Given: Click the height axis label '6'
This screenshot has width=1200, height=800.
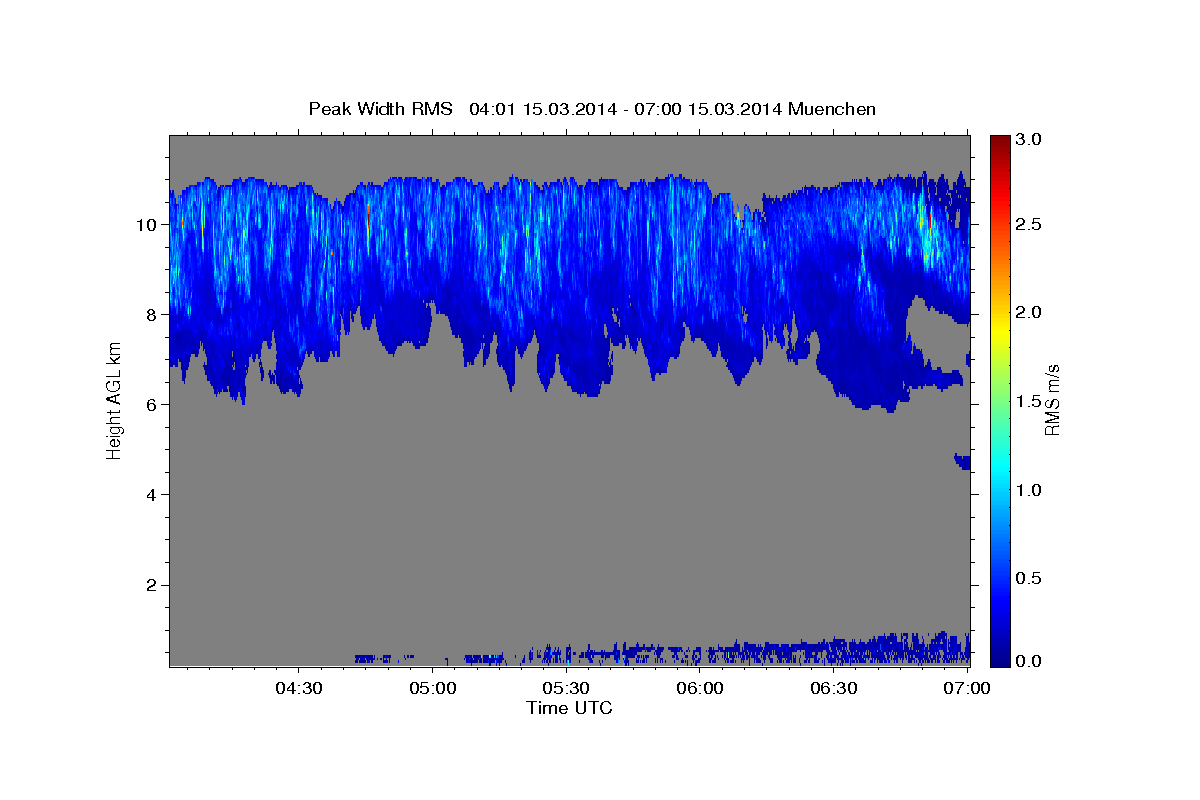Looking at the screenshot, I should 152,405.
